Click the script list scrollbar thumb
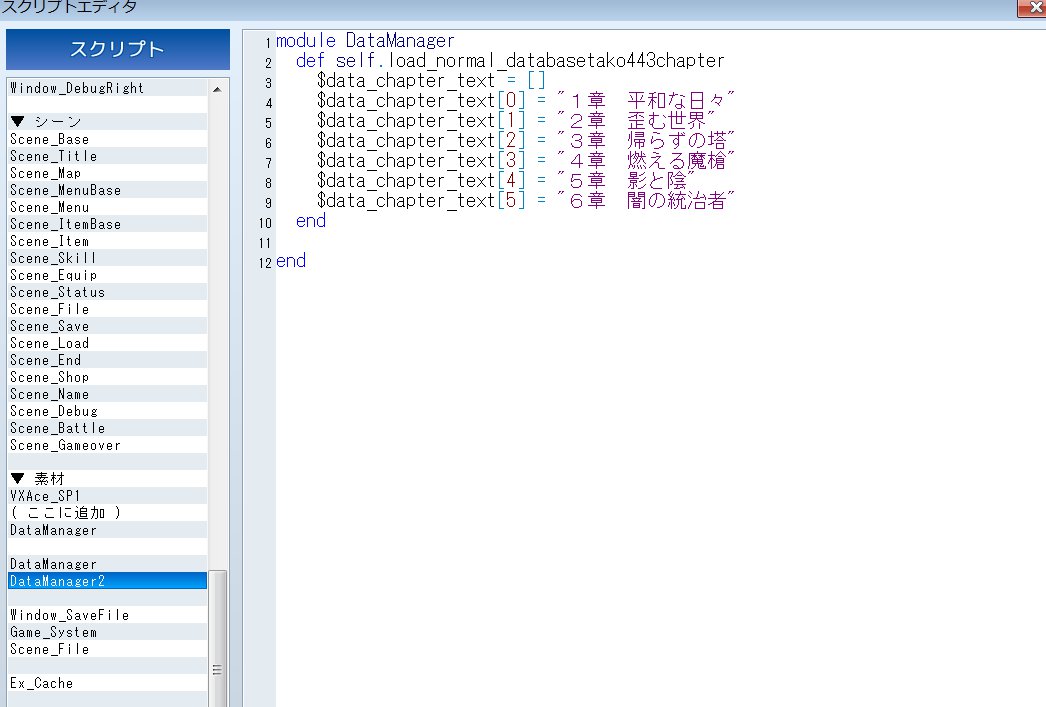This screenshot has width=1046, height=707. click(217, 640)
